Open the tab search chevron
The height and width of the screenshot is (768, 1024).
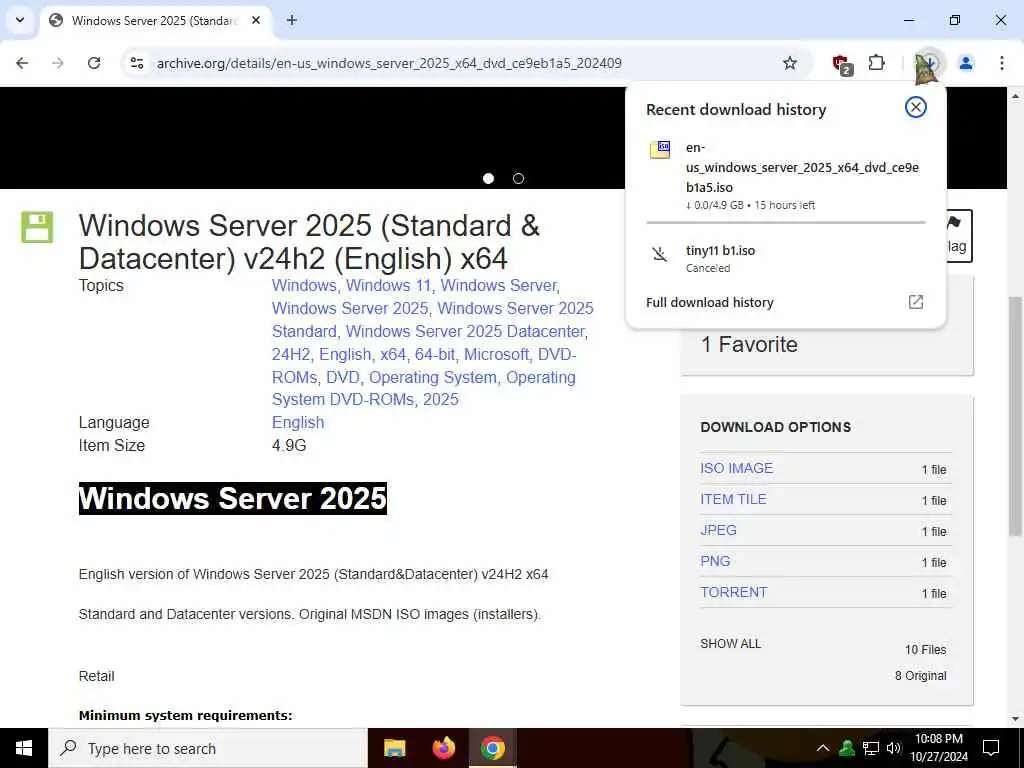pos(20,20)
